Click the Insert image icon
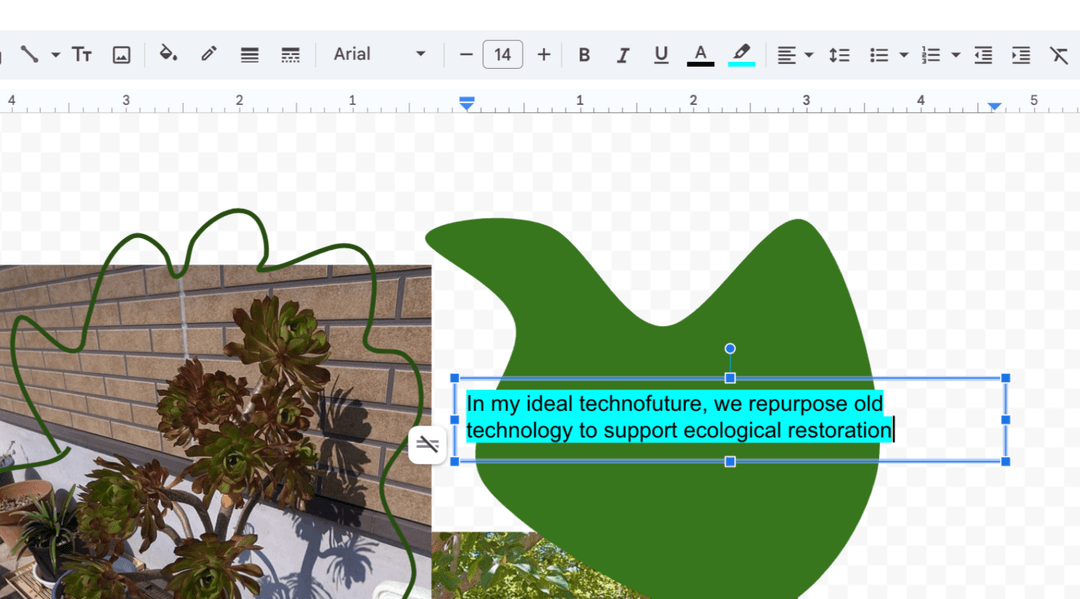Screen dimensions: 1080x599 121,55
